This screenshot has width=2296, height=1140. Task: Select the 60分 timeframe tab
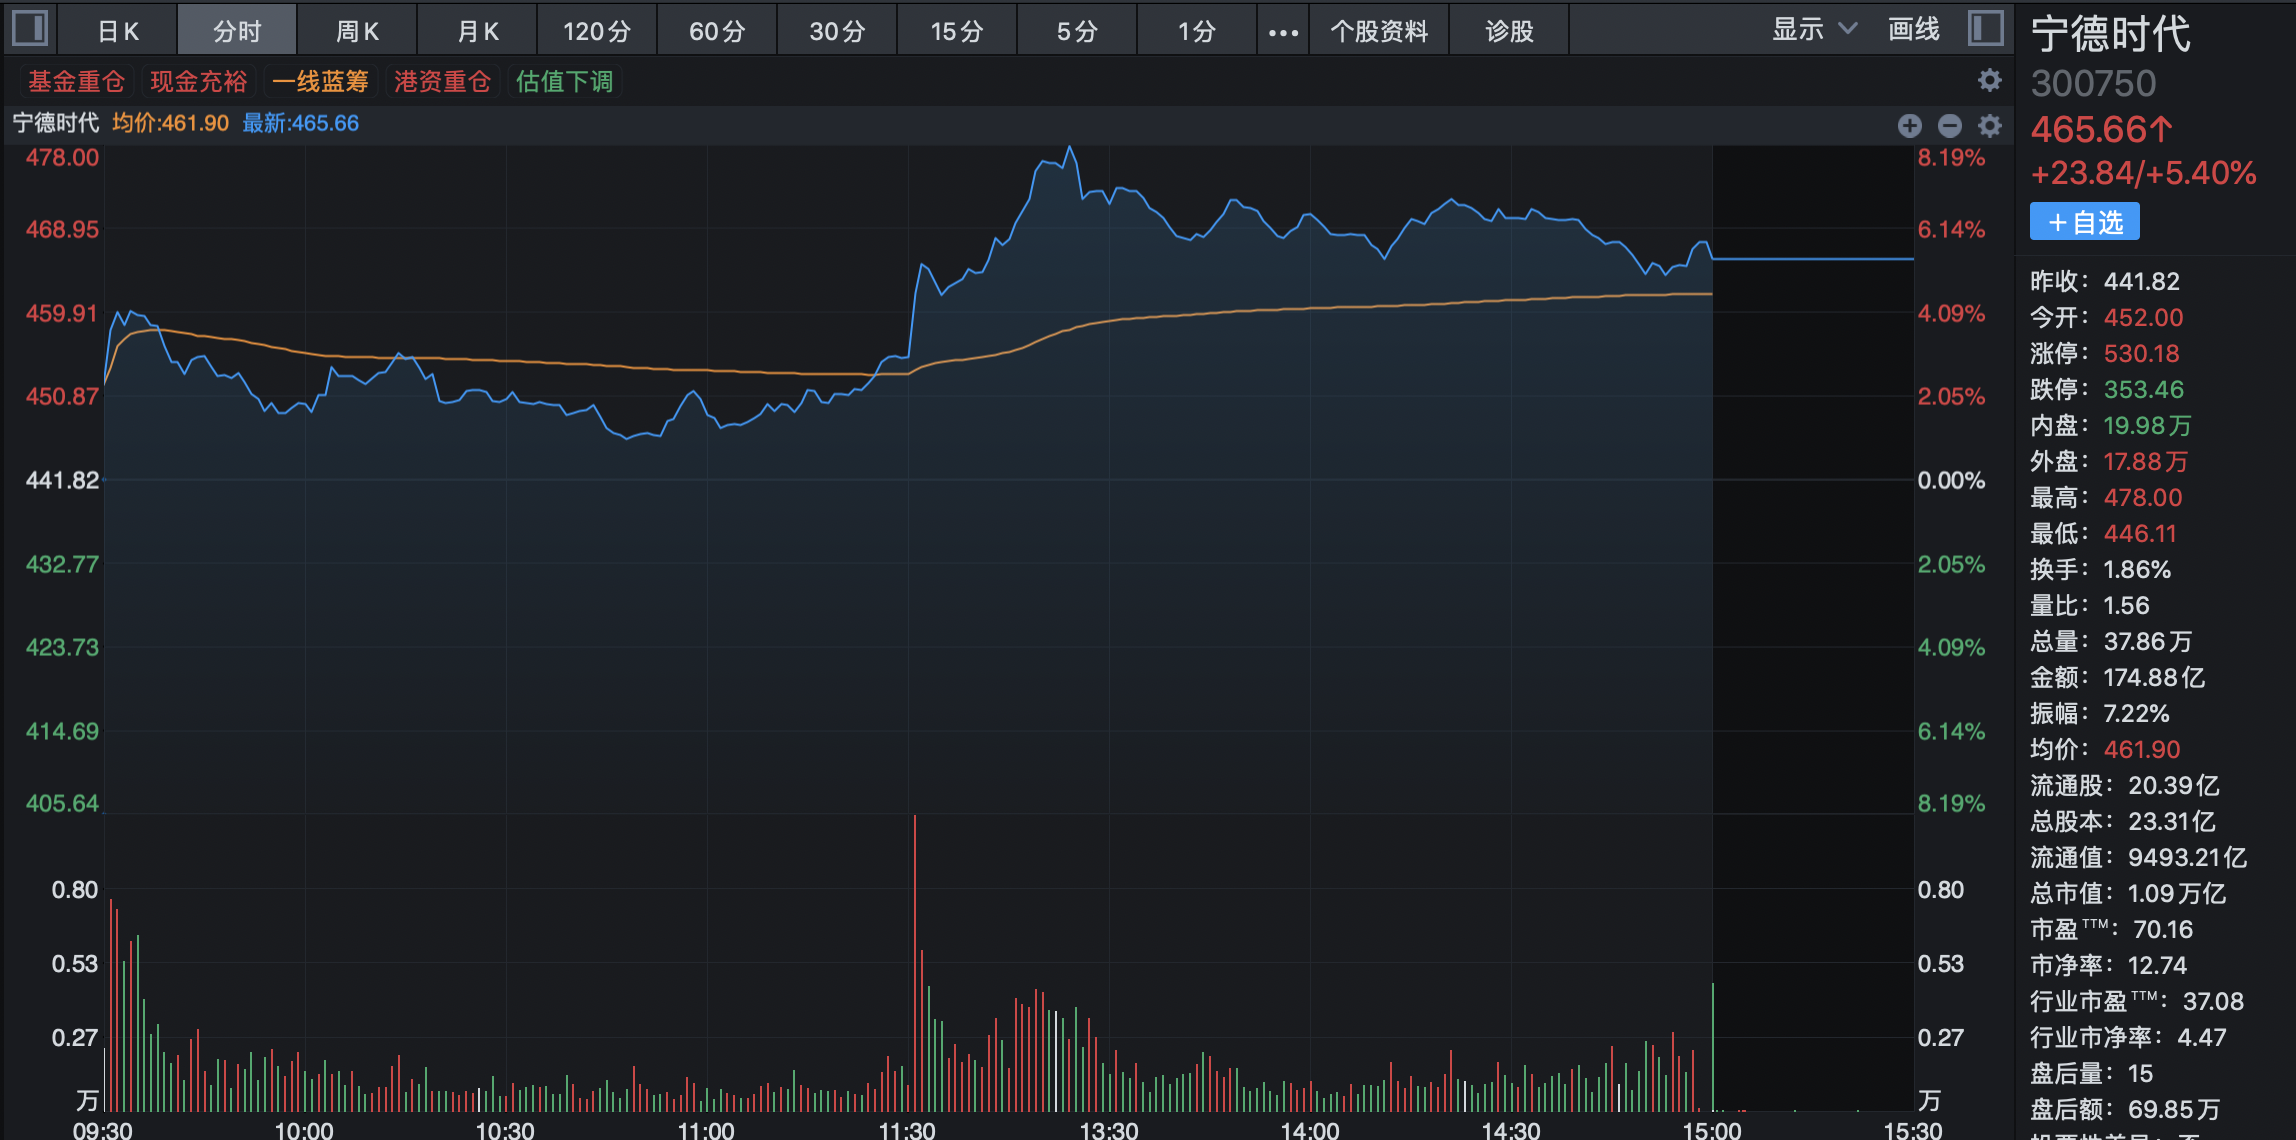pos(717,31)
